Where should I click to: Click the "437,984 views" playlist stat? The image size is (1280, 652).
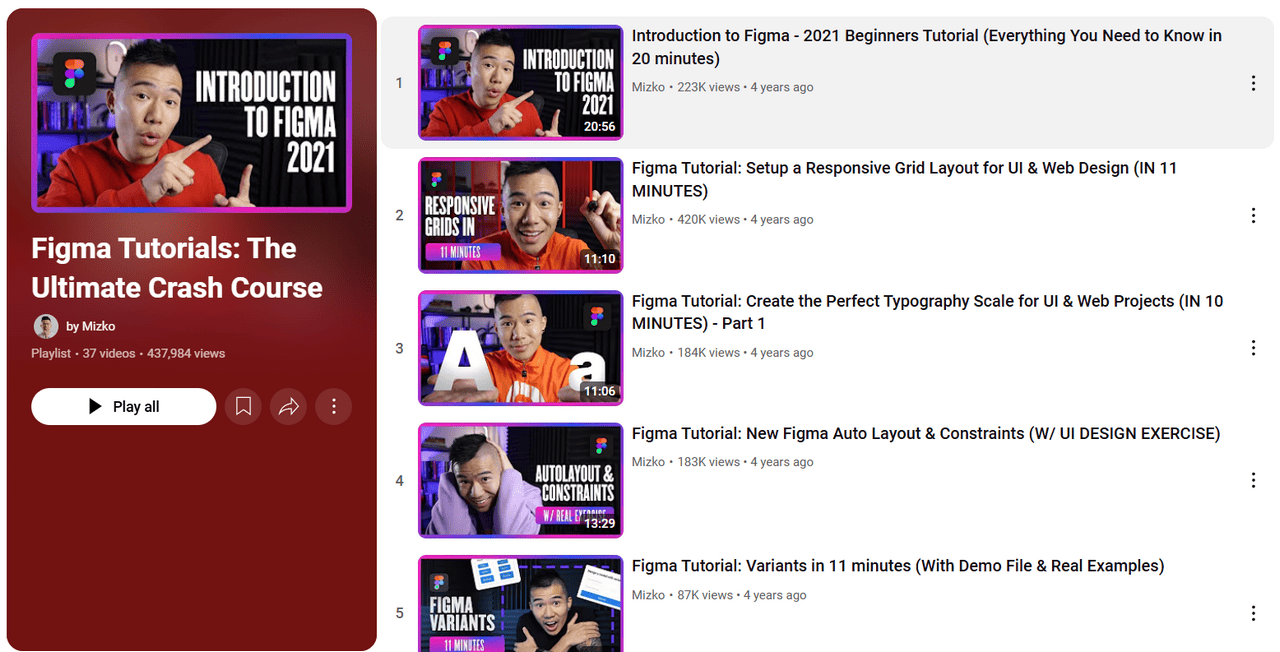[186, 353]
